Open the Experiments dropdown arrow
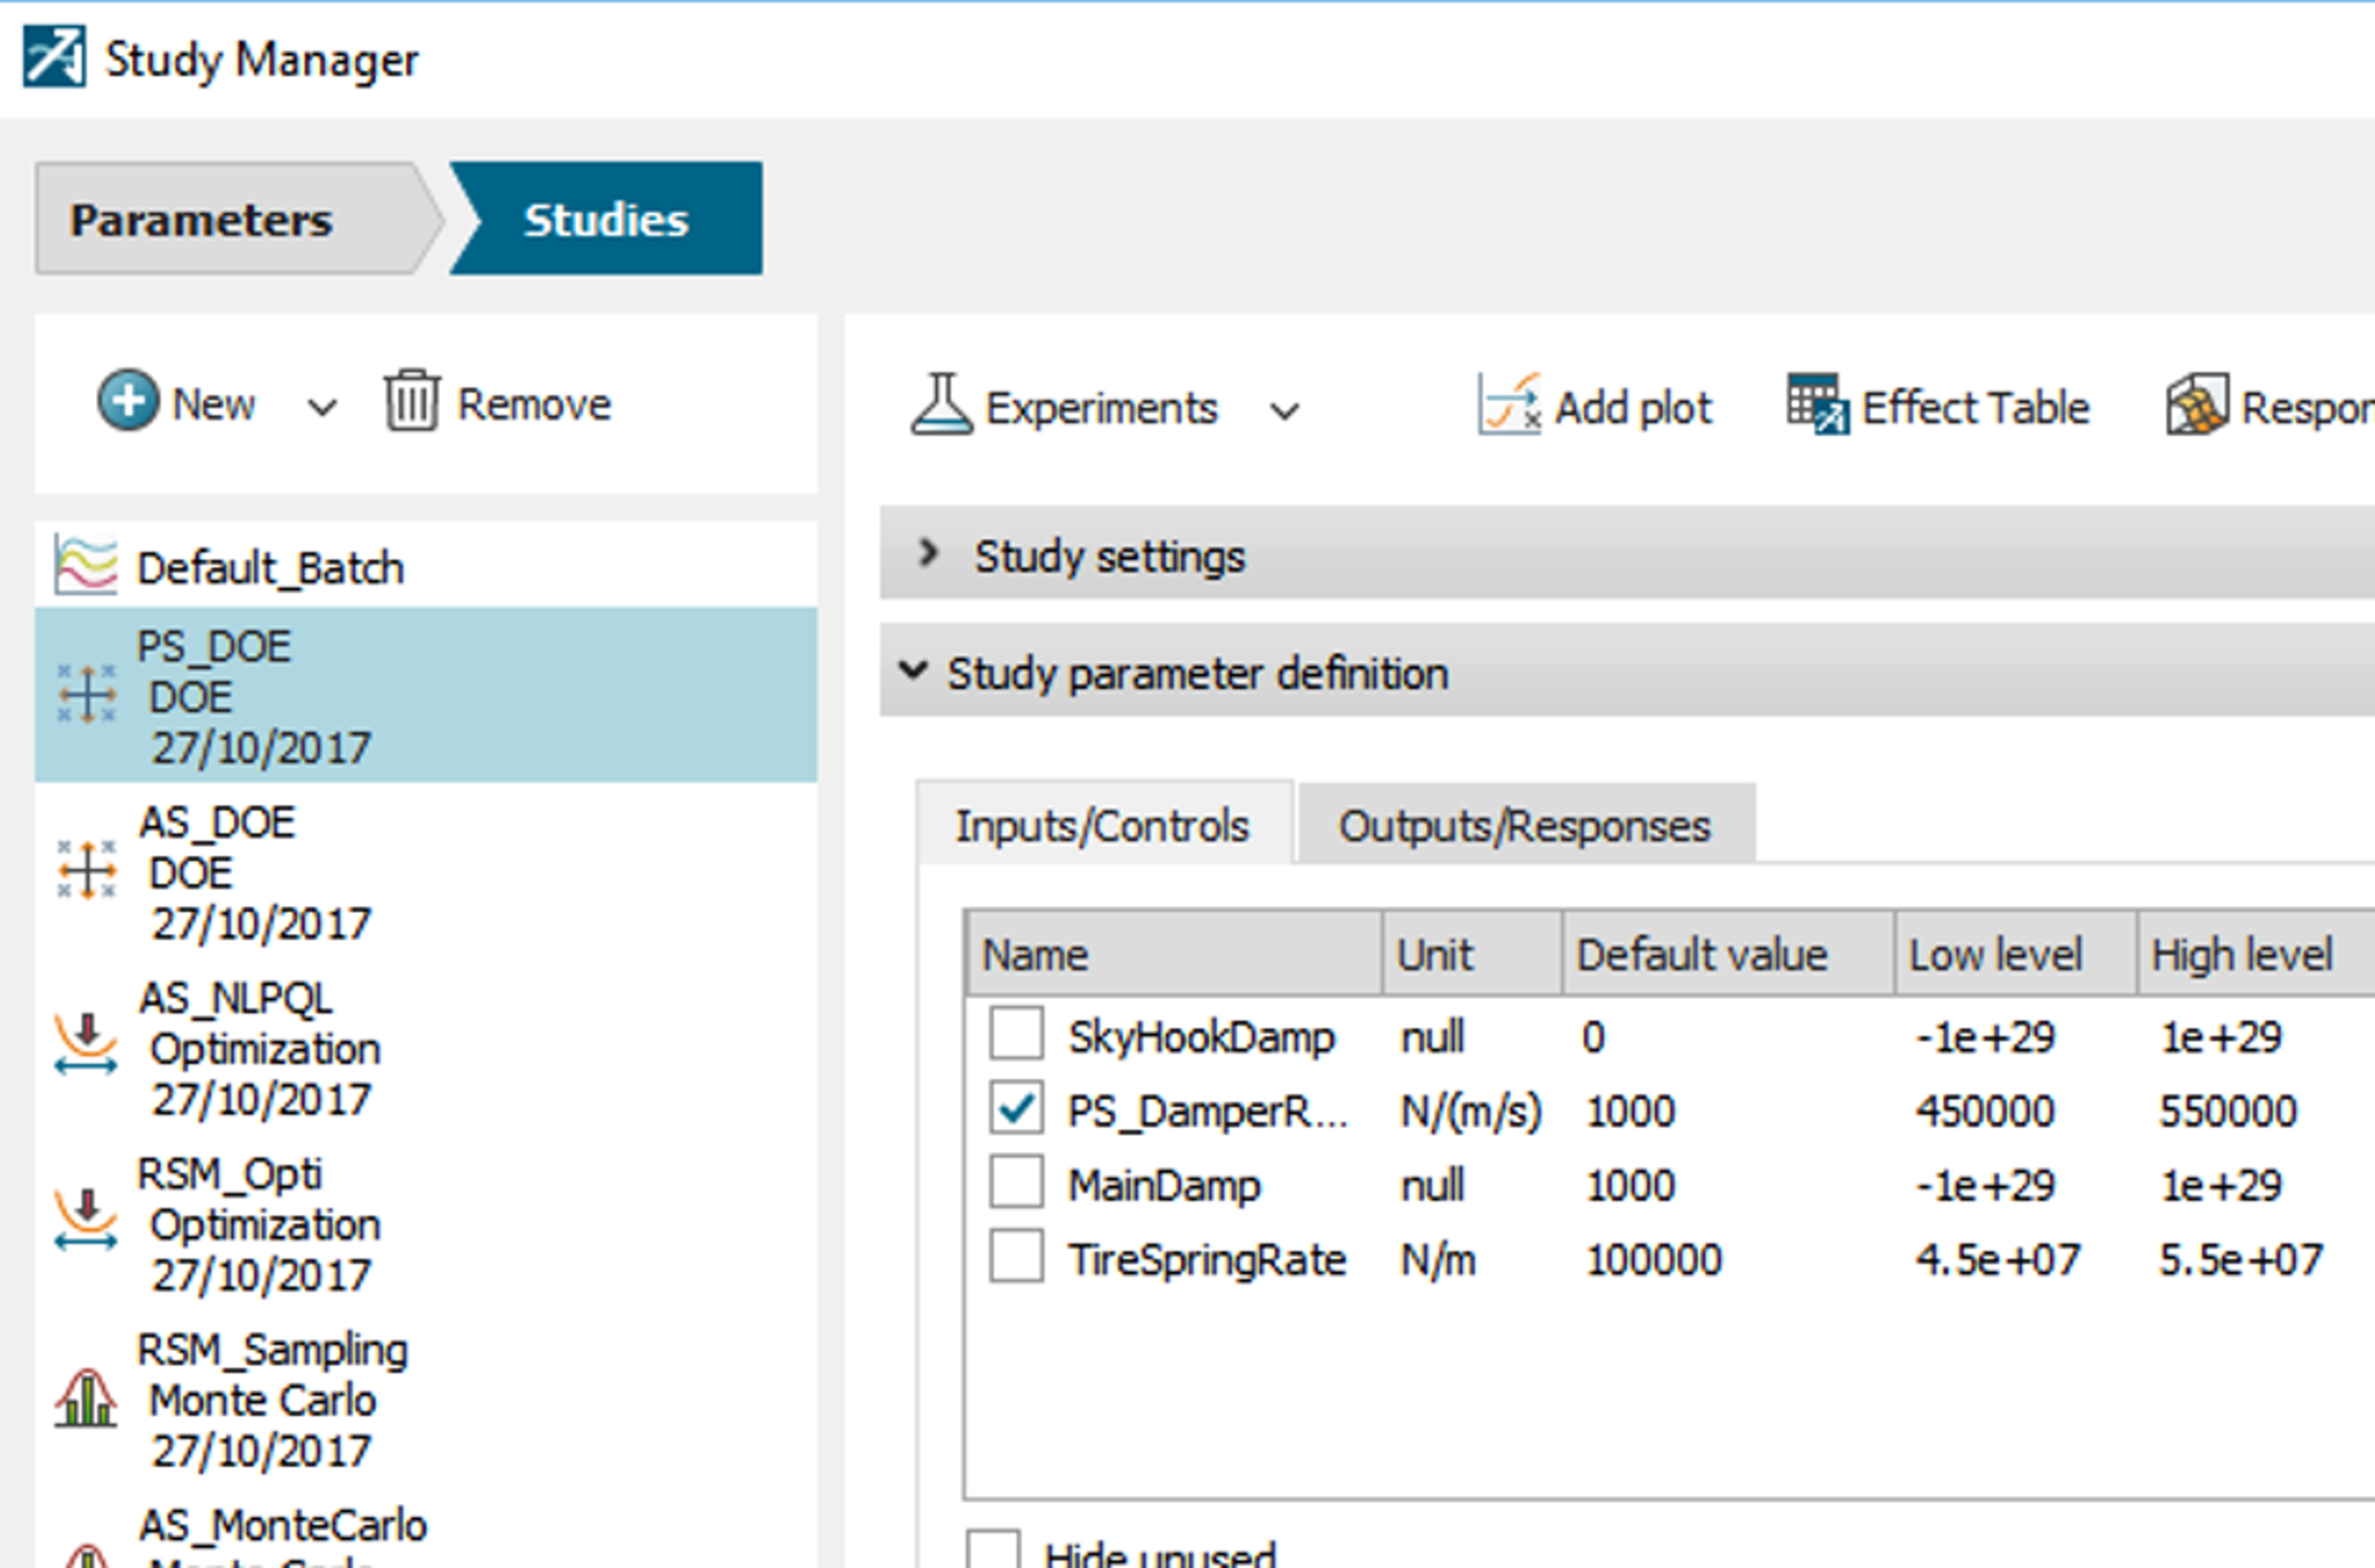 [1285, 410]
